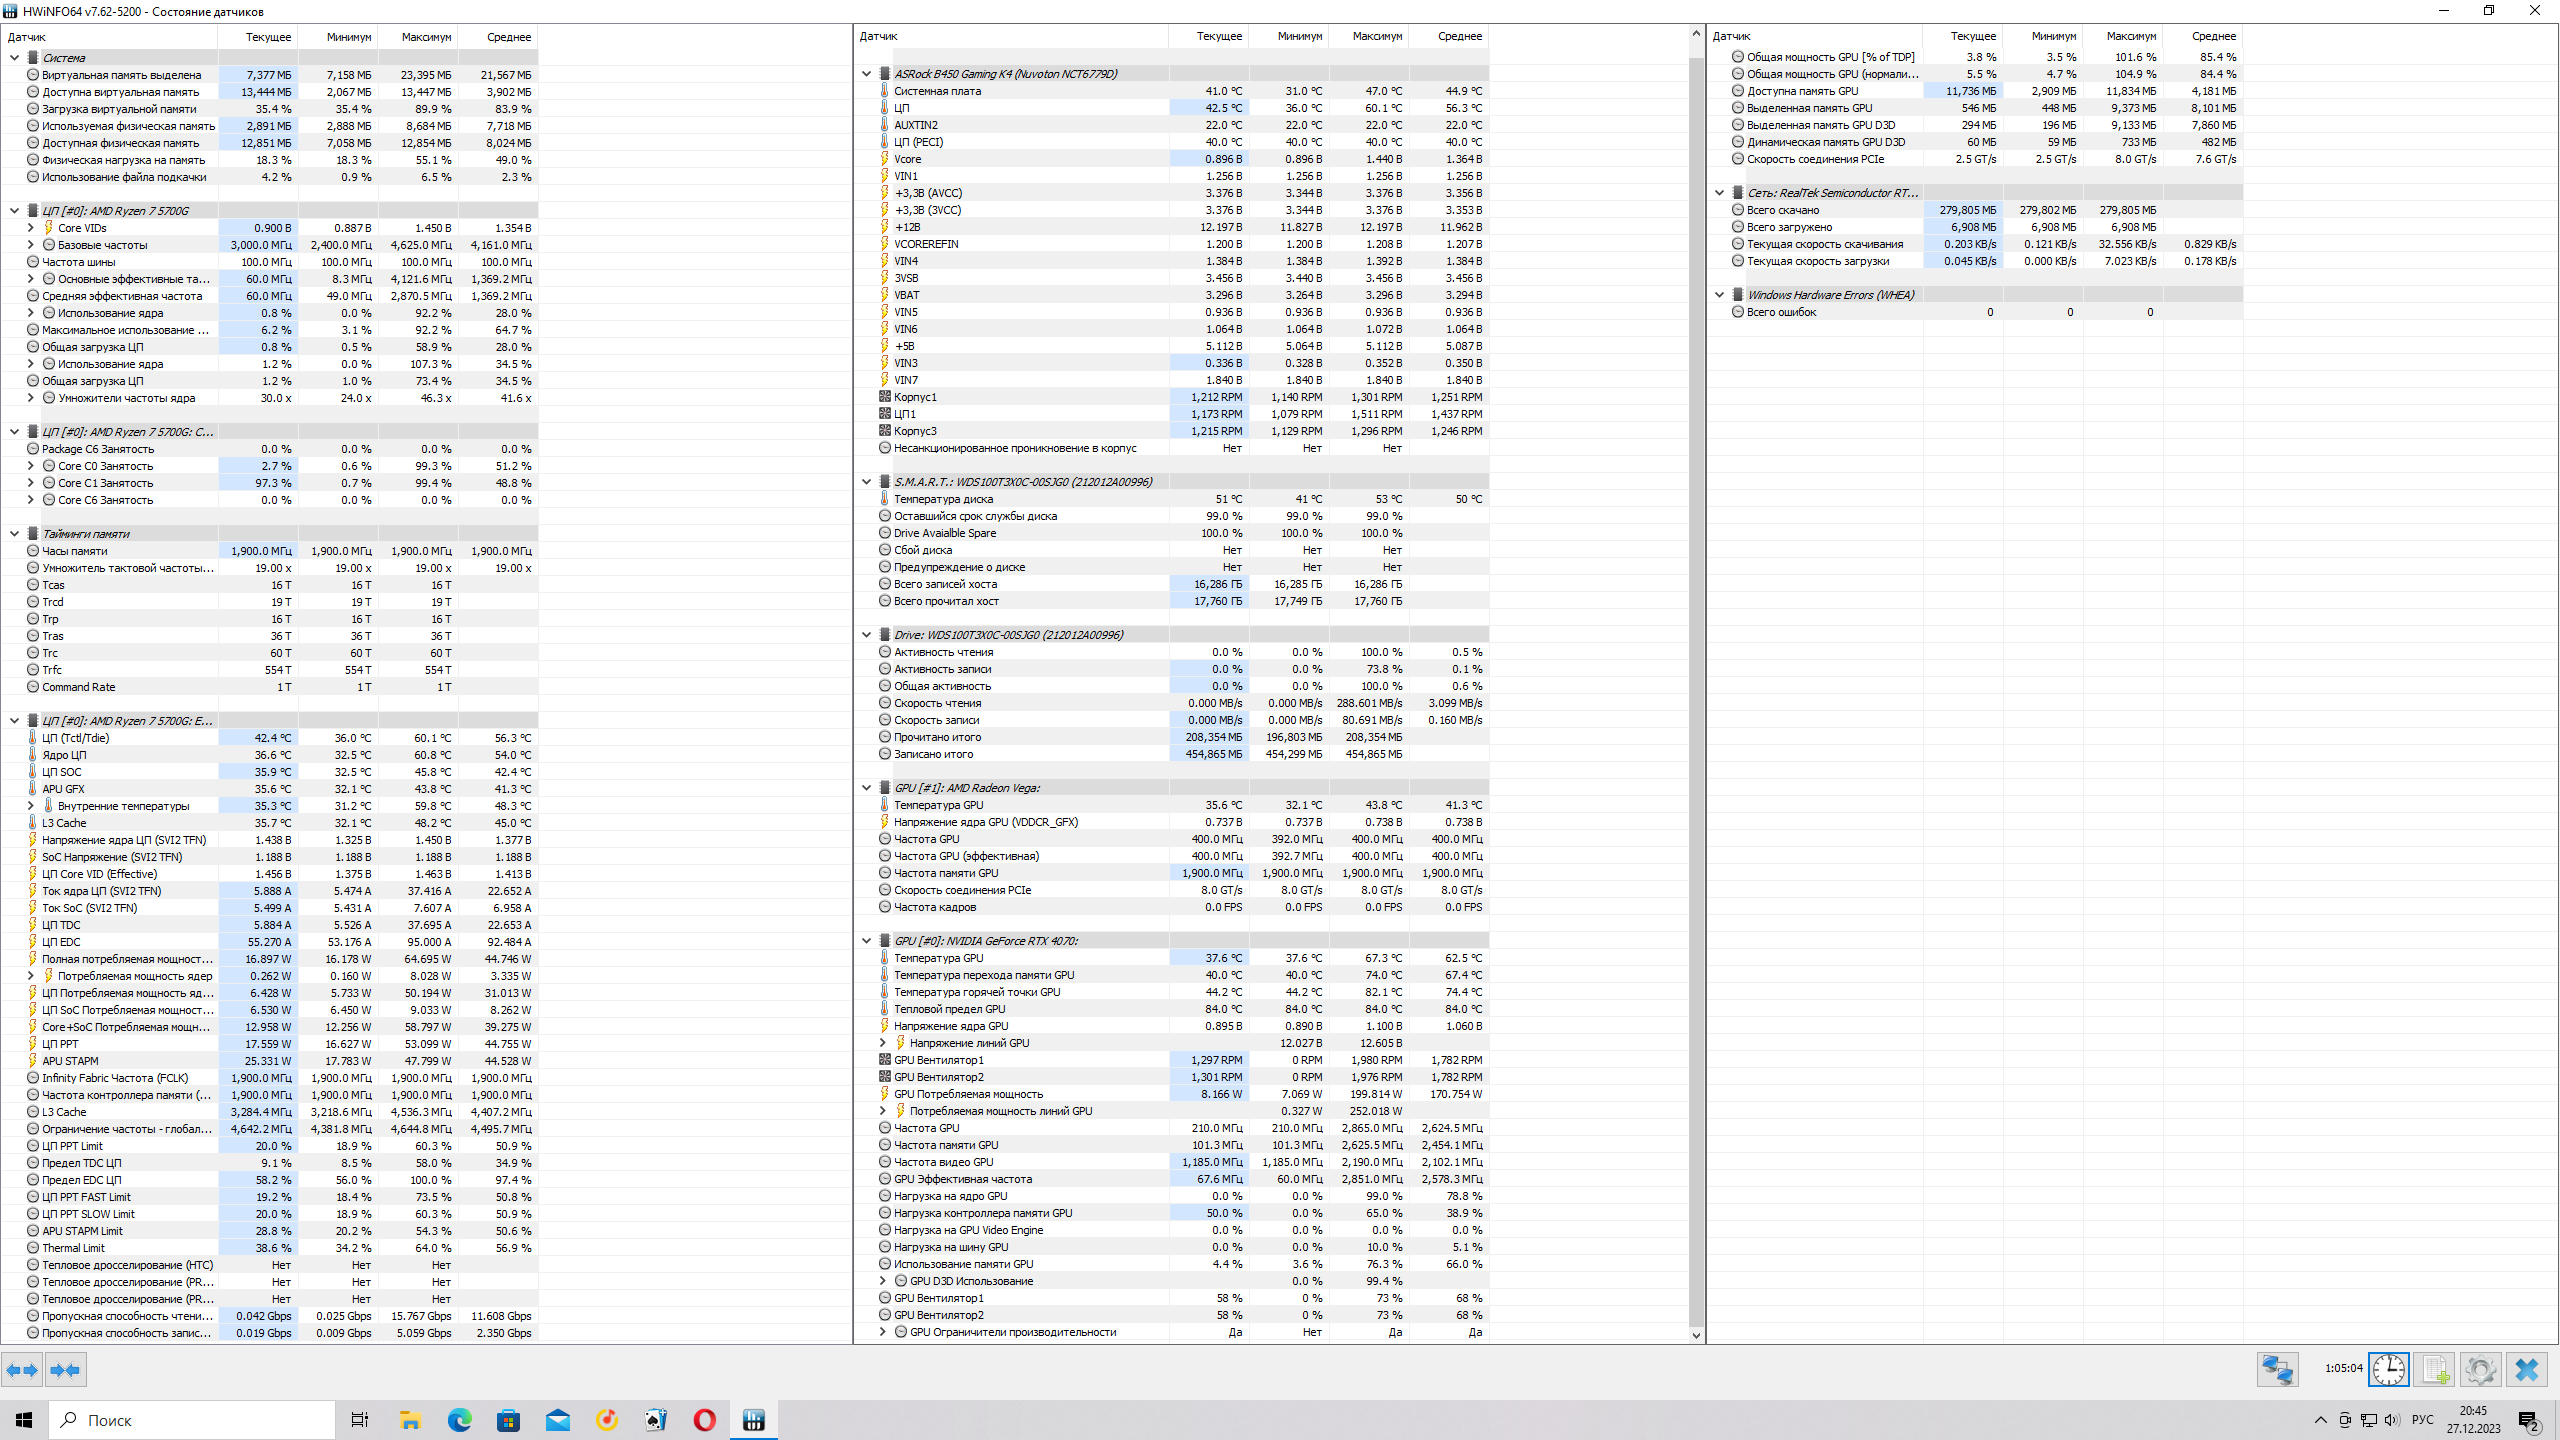Collapse the Windows Hardware Errors group

[x=1719, y=295]
